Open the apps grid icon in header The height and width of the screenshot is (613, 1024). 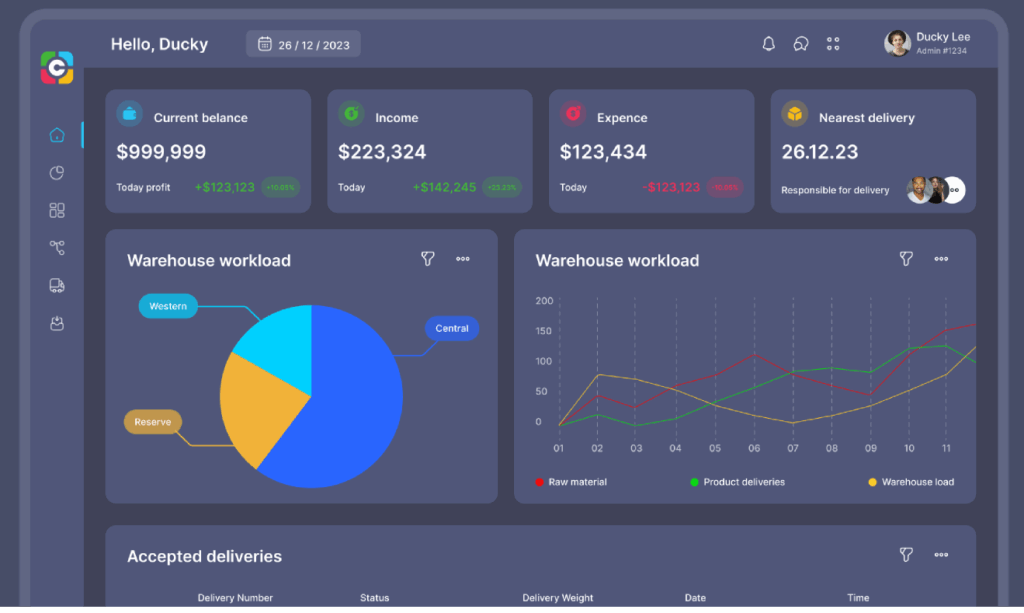[833, 44]
